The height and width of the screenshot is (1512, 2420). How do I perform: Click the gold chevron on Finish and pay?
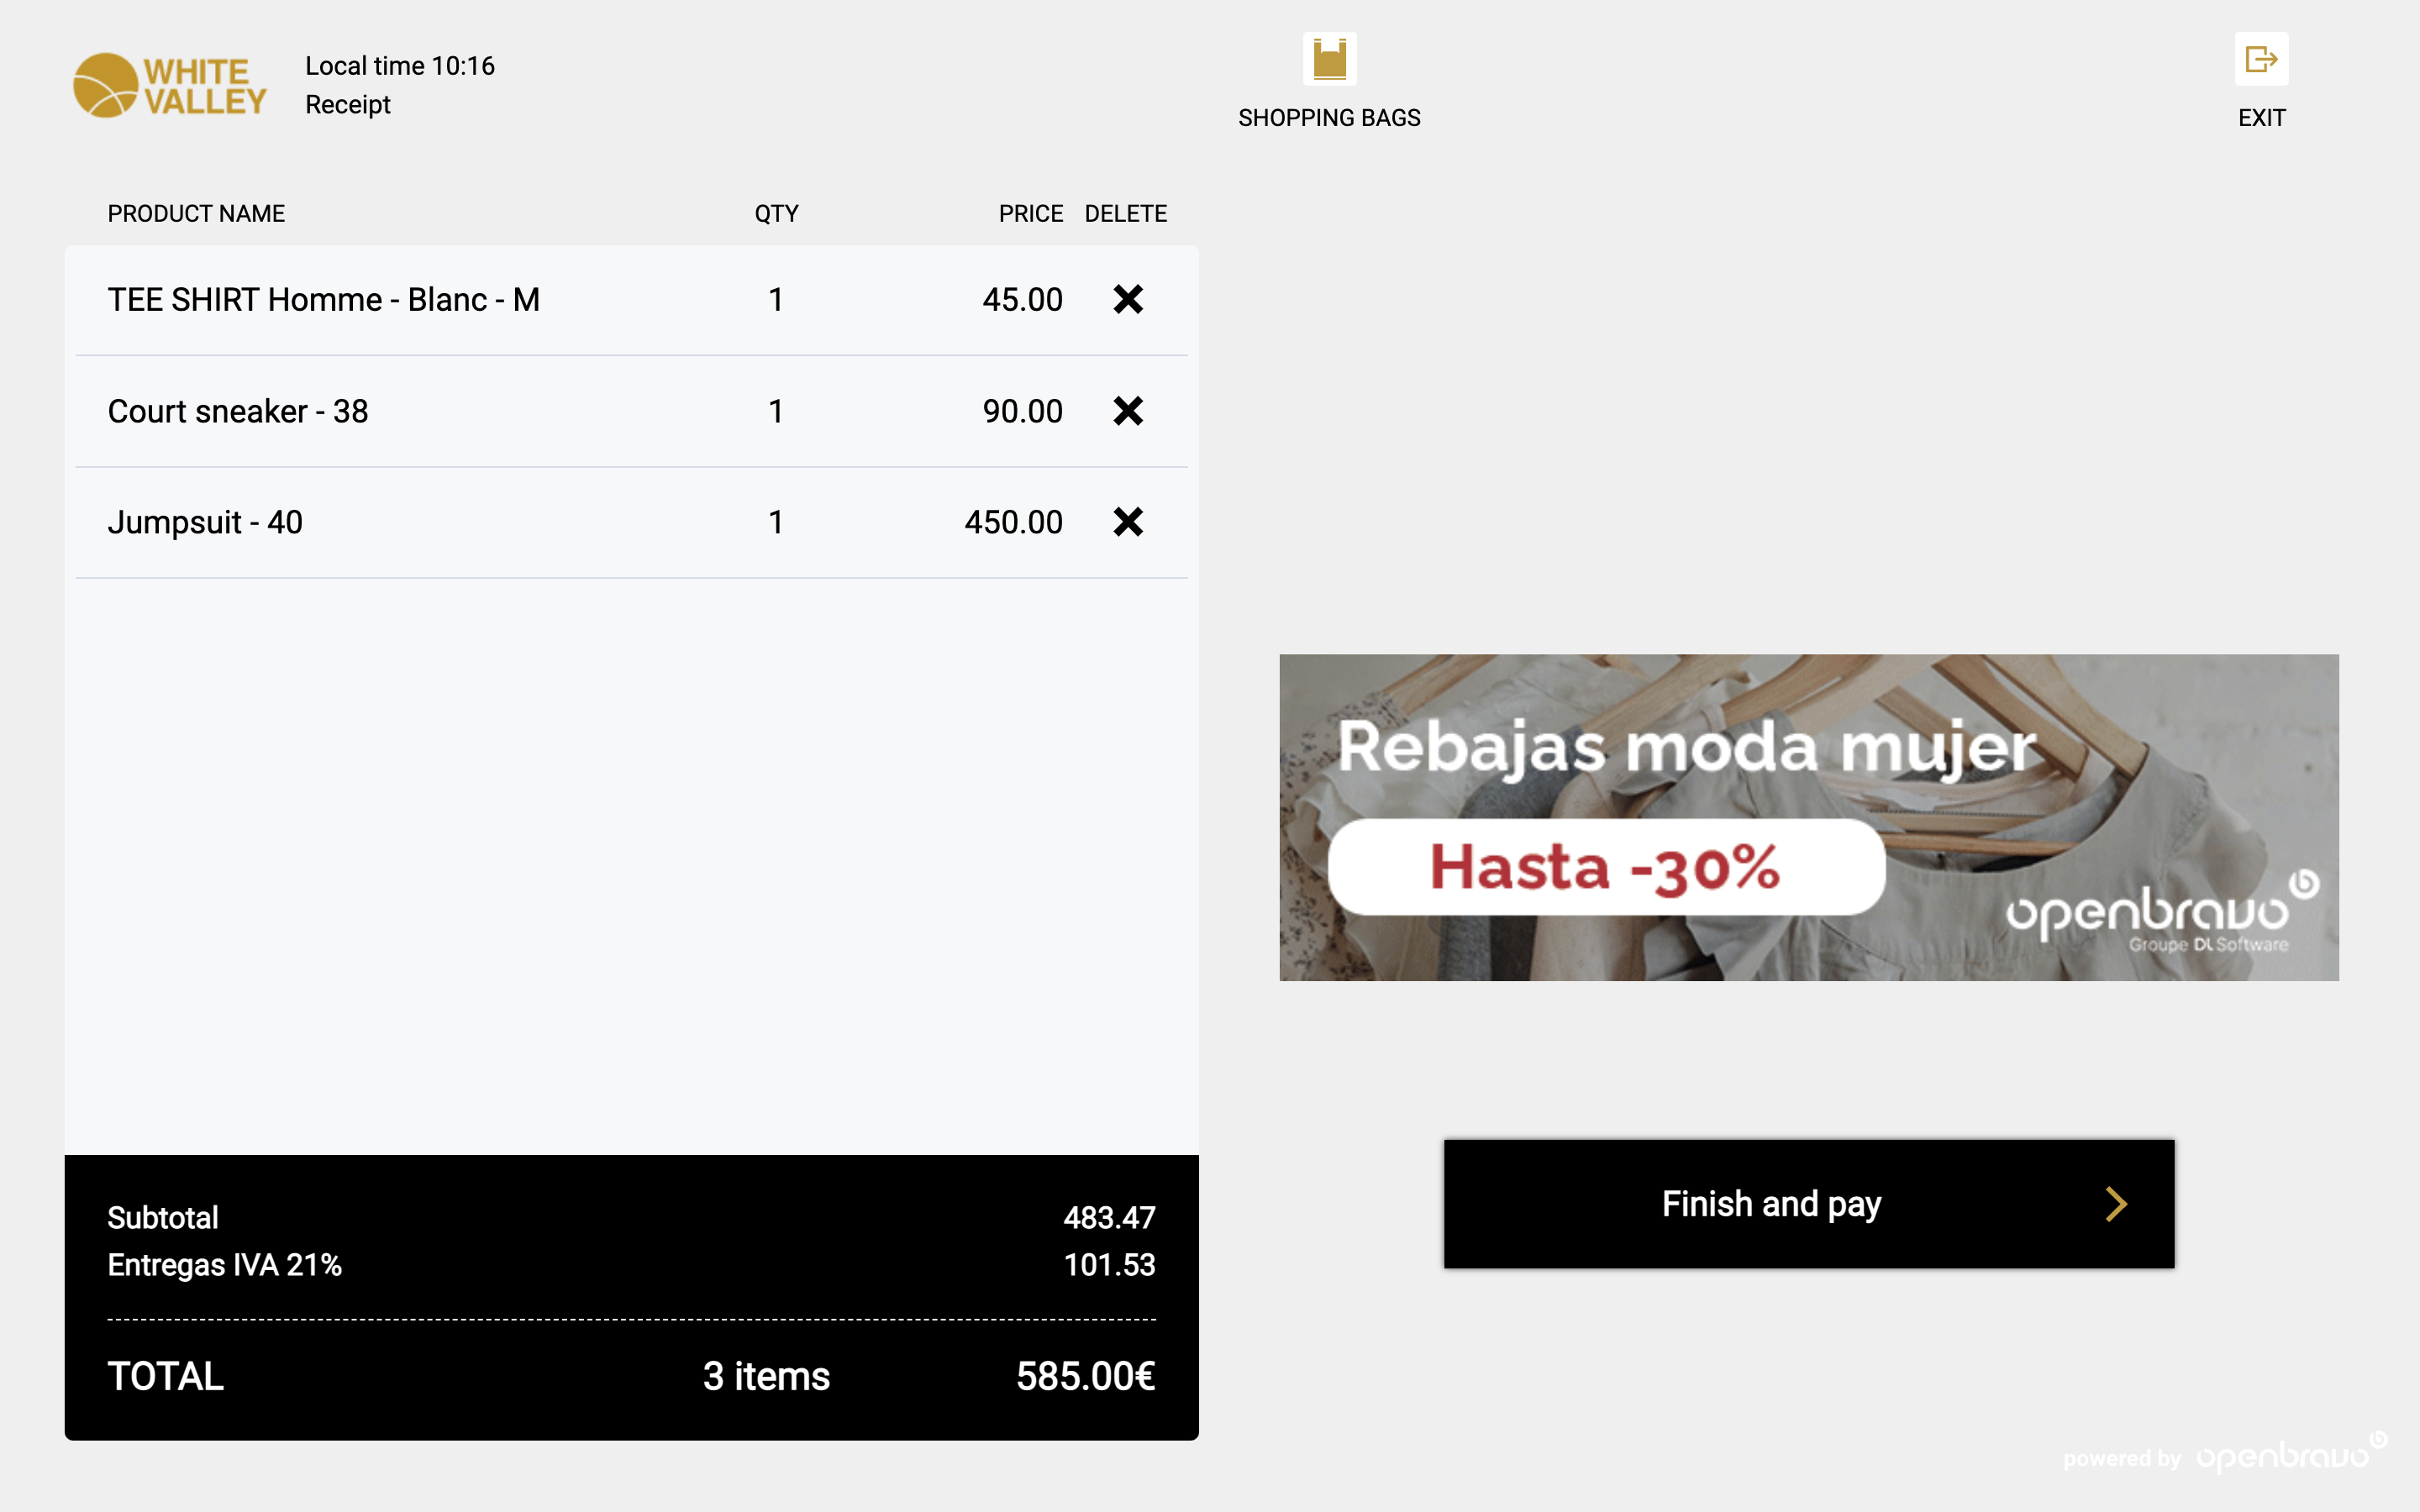pyautogui.click(x=2115, y=1204)
